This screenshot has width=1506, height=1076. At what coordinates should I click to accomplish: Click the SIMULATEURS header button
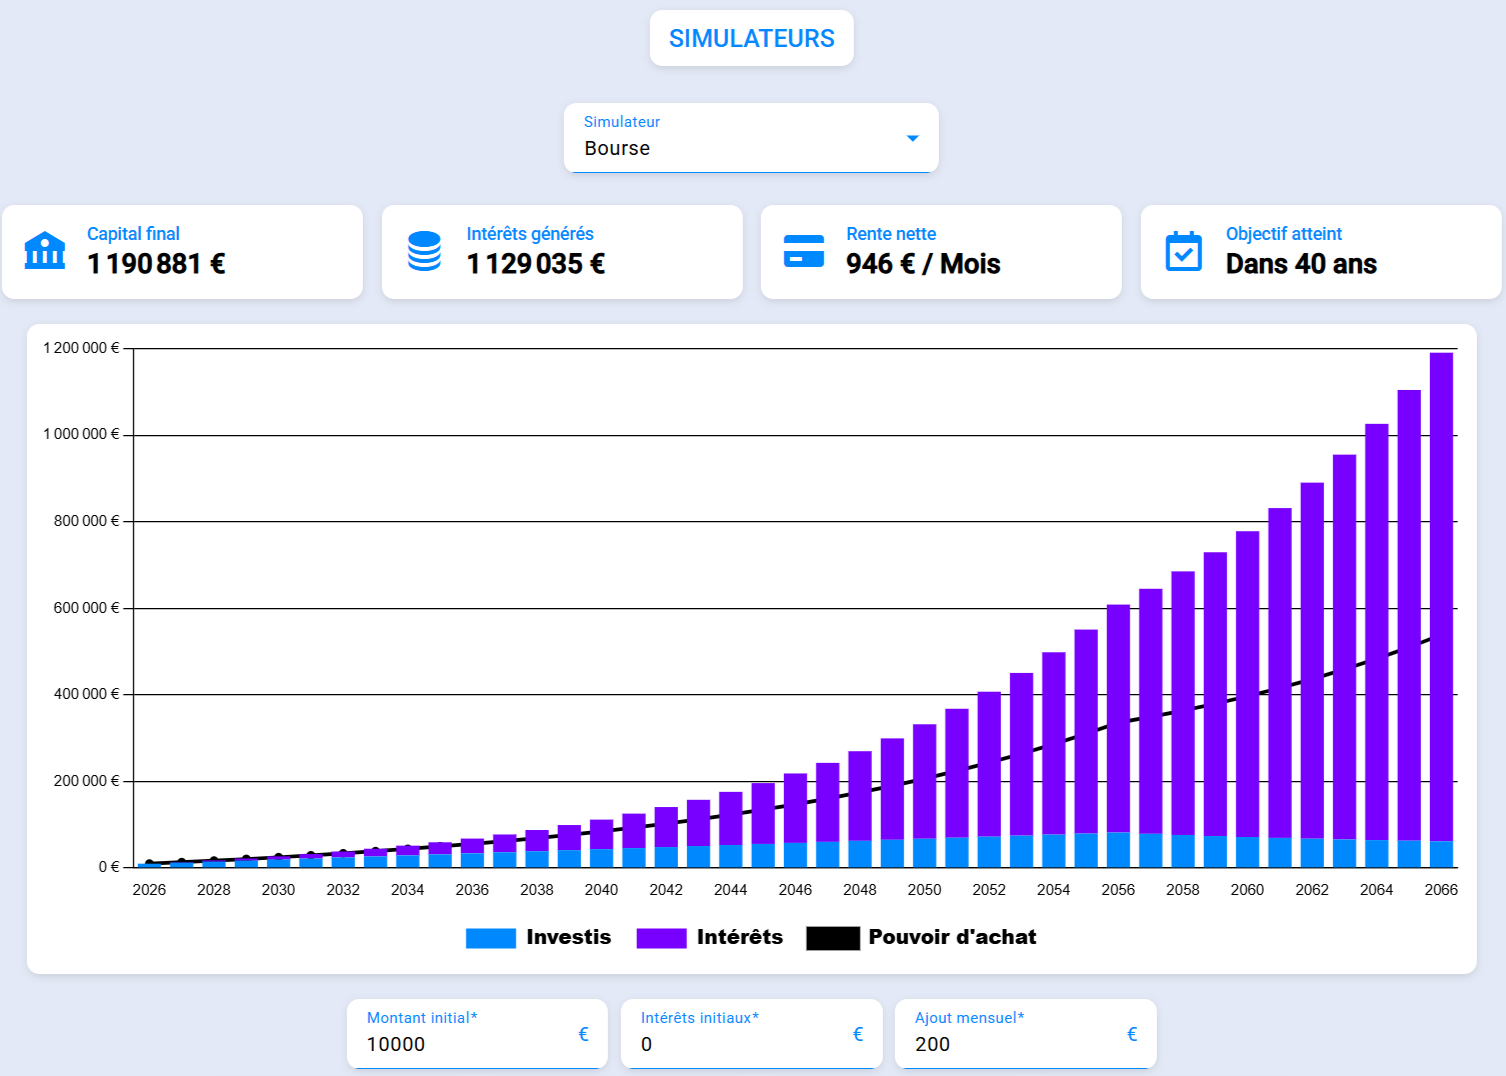coord(752,38)
